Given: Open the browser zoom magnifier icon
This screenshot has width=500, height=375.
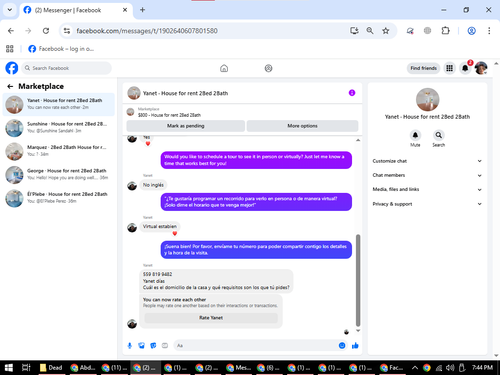Looking at the screenshot, I should pos(370,31).
